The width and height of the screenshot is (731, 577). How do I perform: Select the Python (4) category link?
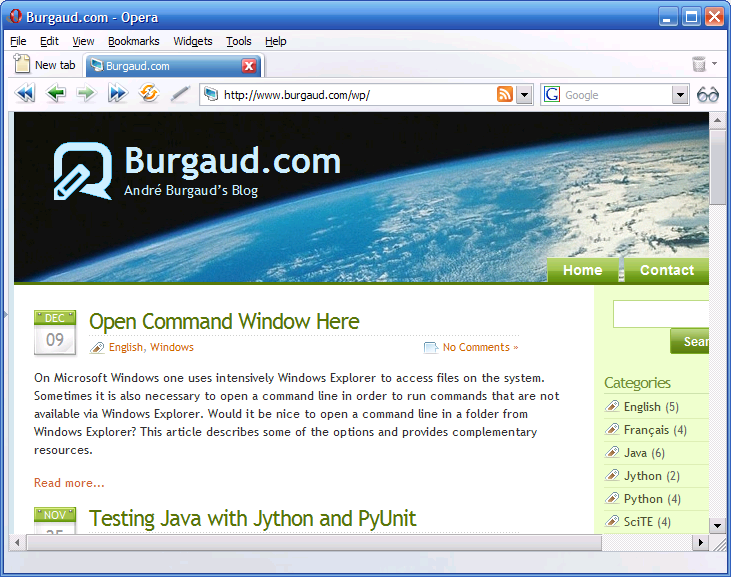652,498
